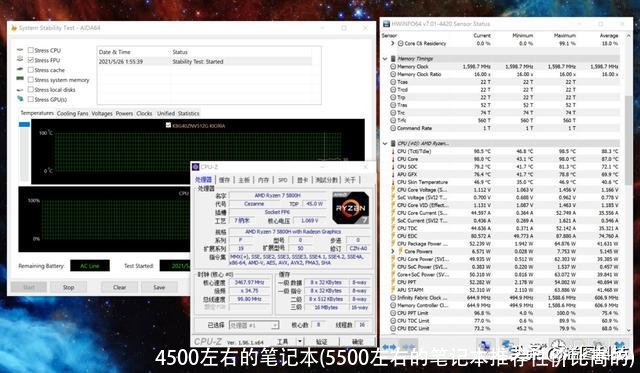Click the Memory Clock sensor icon

click(x=393, y=67)
